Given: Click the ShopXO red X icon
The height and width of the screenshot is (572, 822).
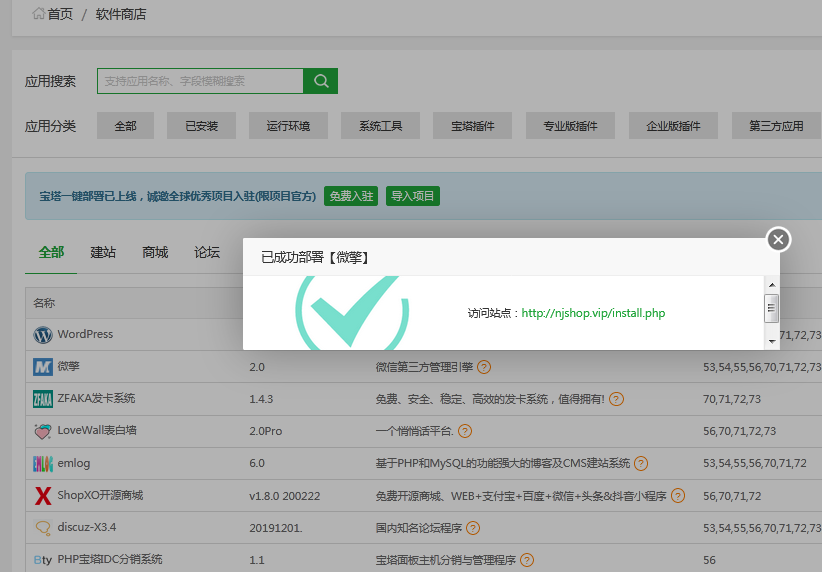Looking at the screenshot, I should 42,496.
